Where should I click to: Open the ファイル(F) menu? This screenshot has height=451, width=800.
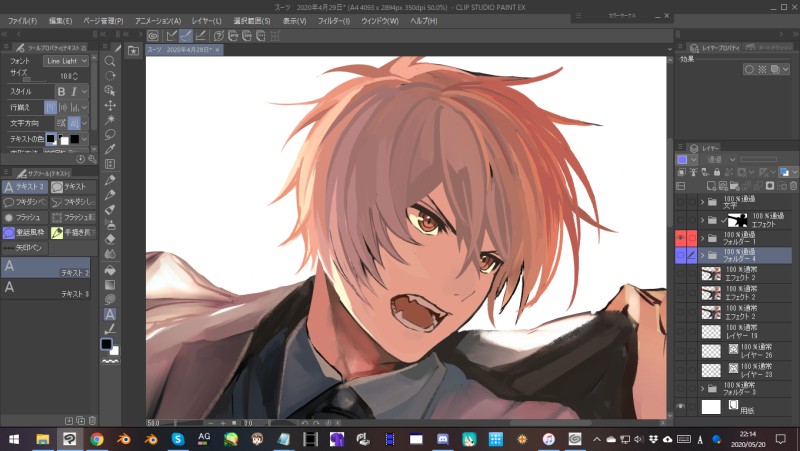point(22,21)
